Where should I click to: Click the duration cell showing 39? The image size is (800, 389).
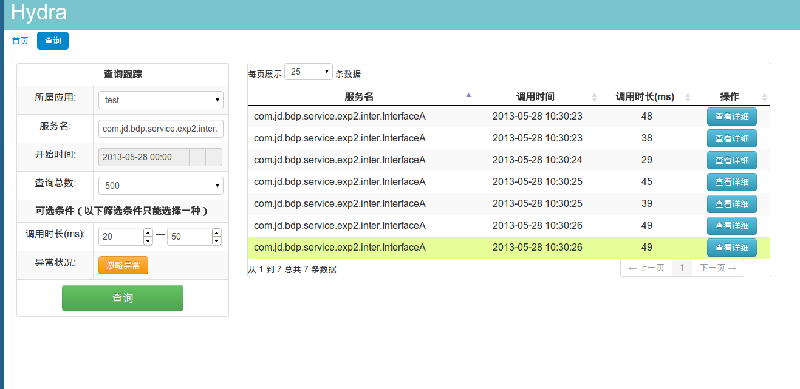pos(646,204)
